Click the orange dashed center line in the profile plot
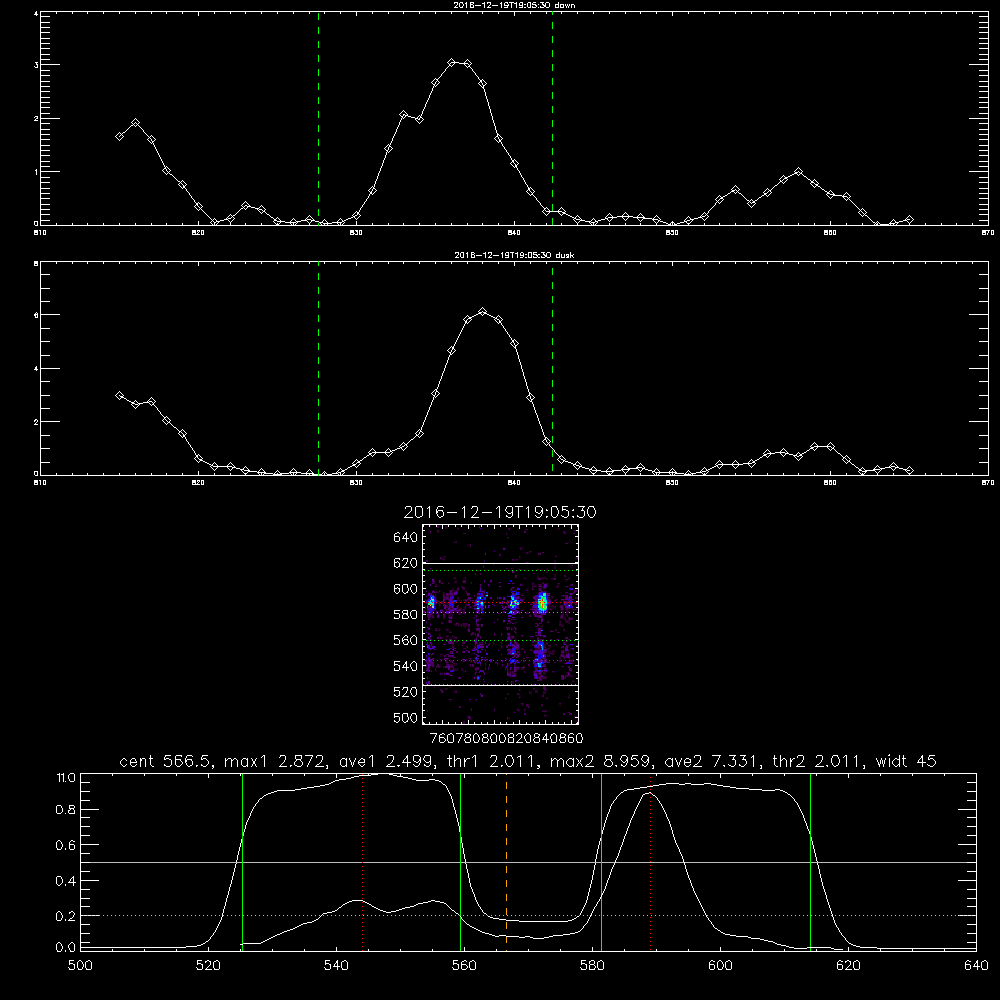 506,861
